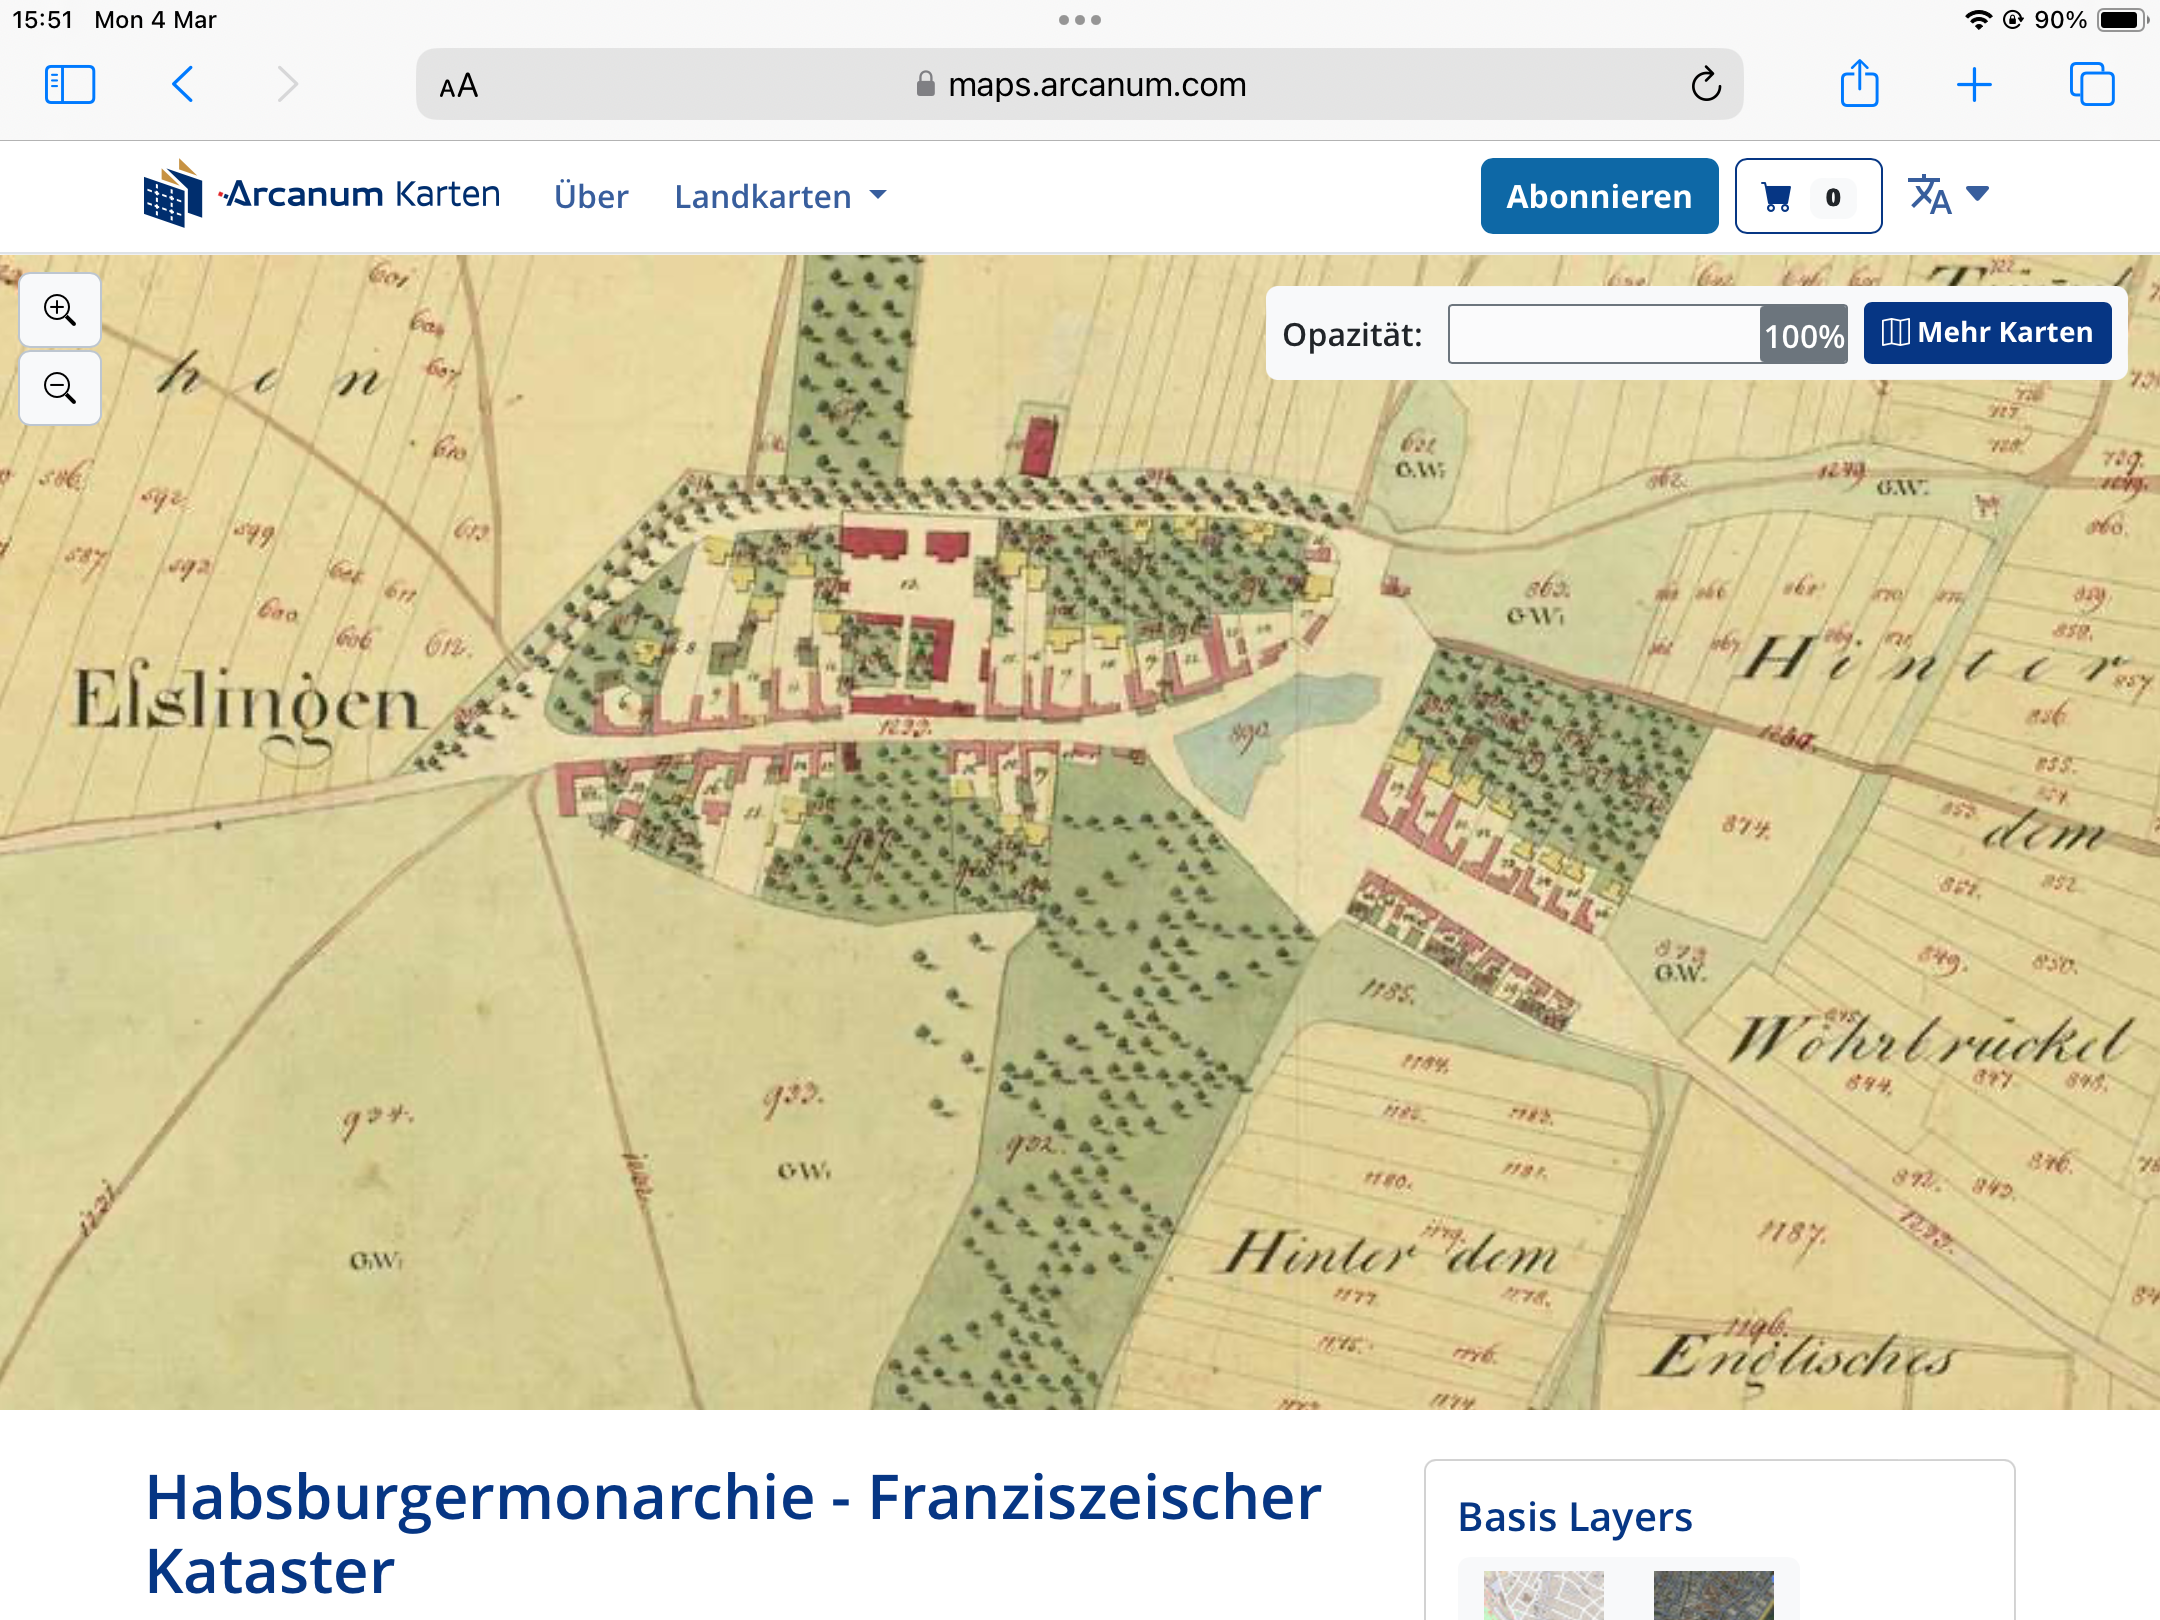Show the tab overview

click(2092, 85)
